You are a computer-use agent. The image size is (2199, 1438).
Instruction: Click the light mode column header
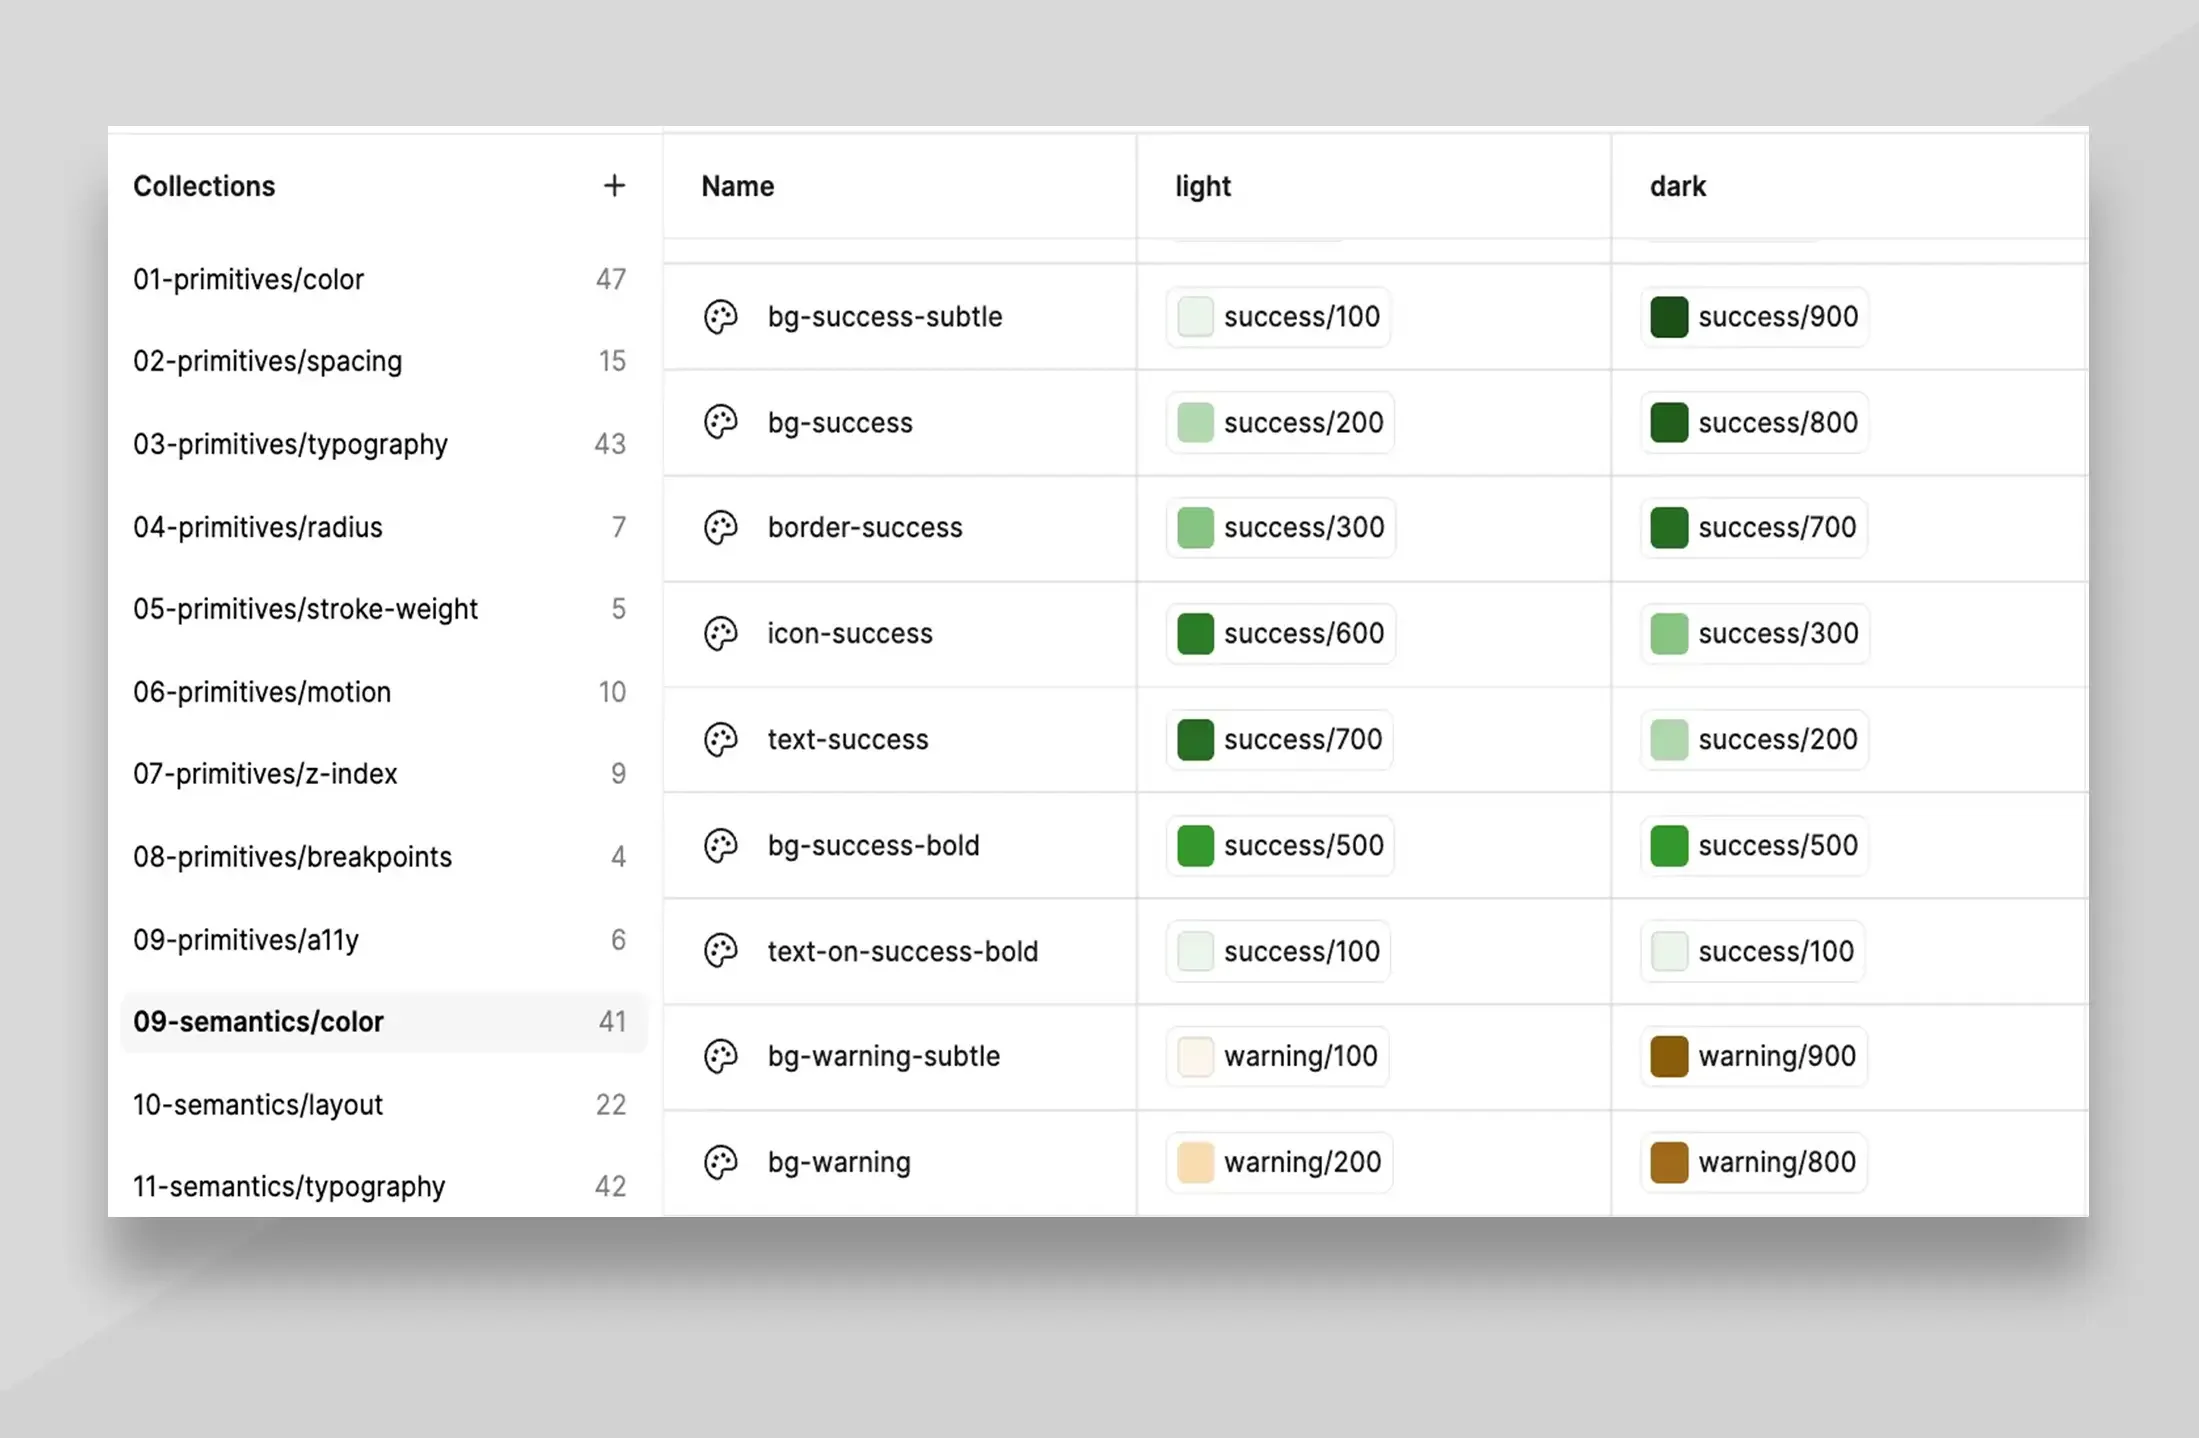click(1203, 186)
